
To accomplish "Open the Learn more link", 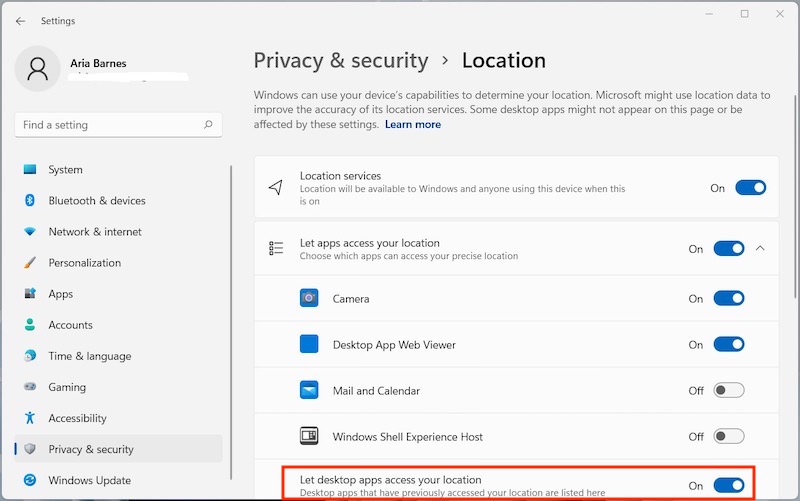I will click(x=413, y=124).
